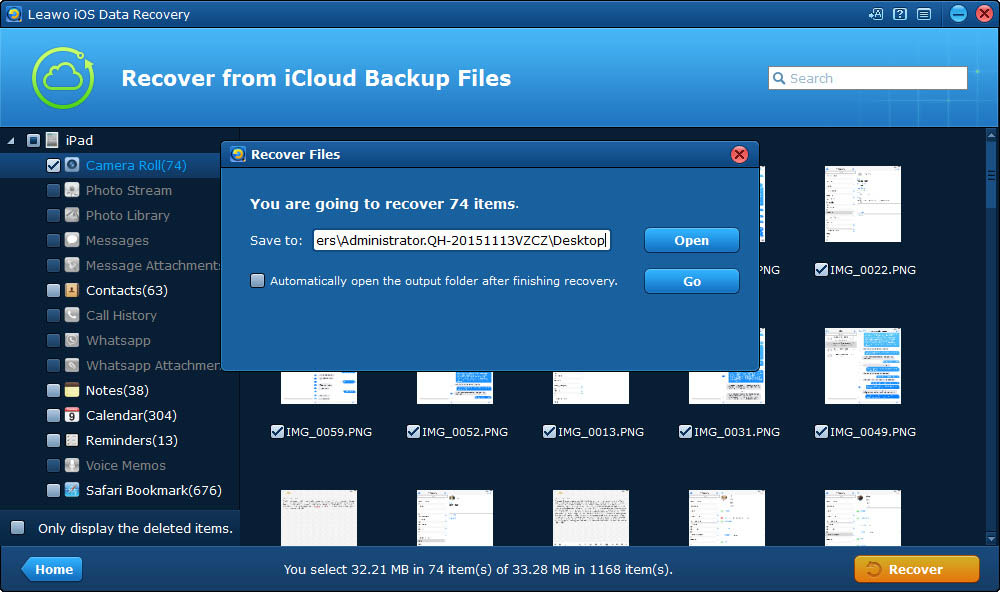This screenshot has width=1000, height=592.
Task: Close the Recover Files dialog
Action: pos(739,154)
